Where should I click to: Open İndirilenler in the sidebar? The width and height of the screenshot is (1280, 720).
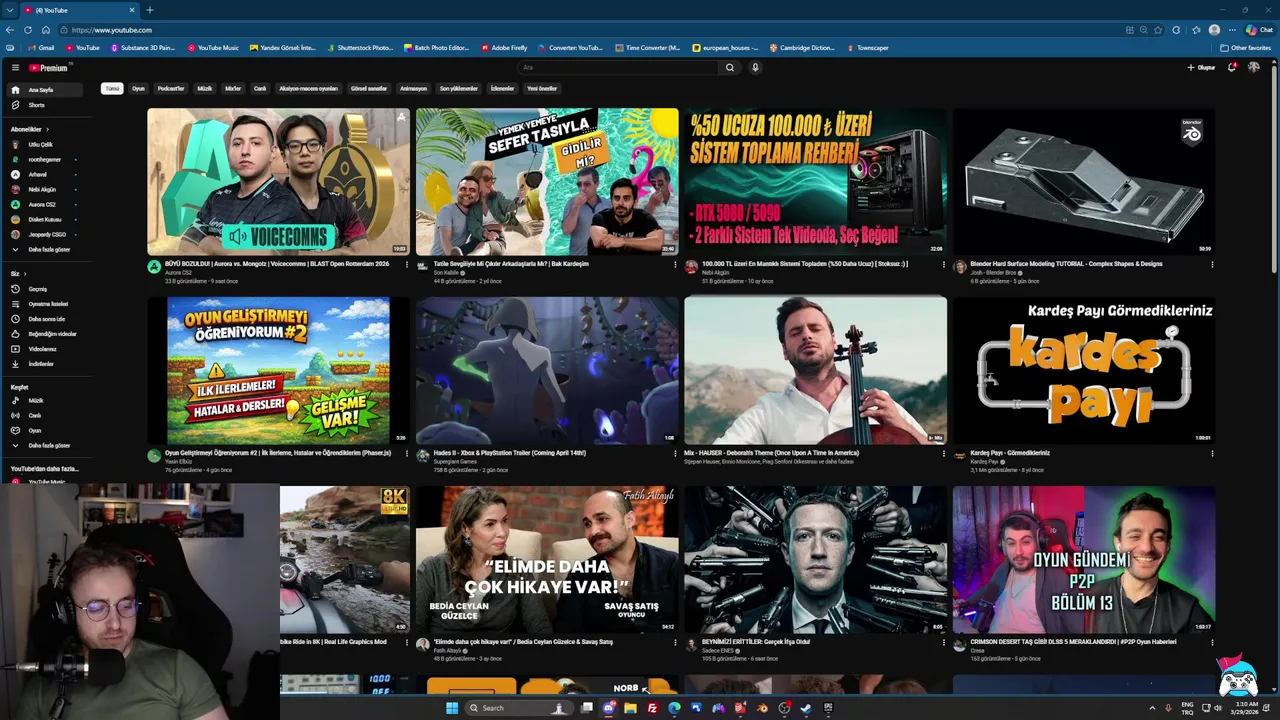pos(47,364)
